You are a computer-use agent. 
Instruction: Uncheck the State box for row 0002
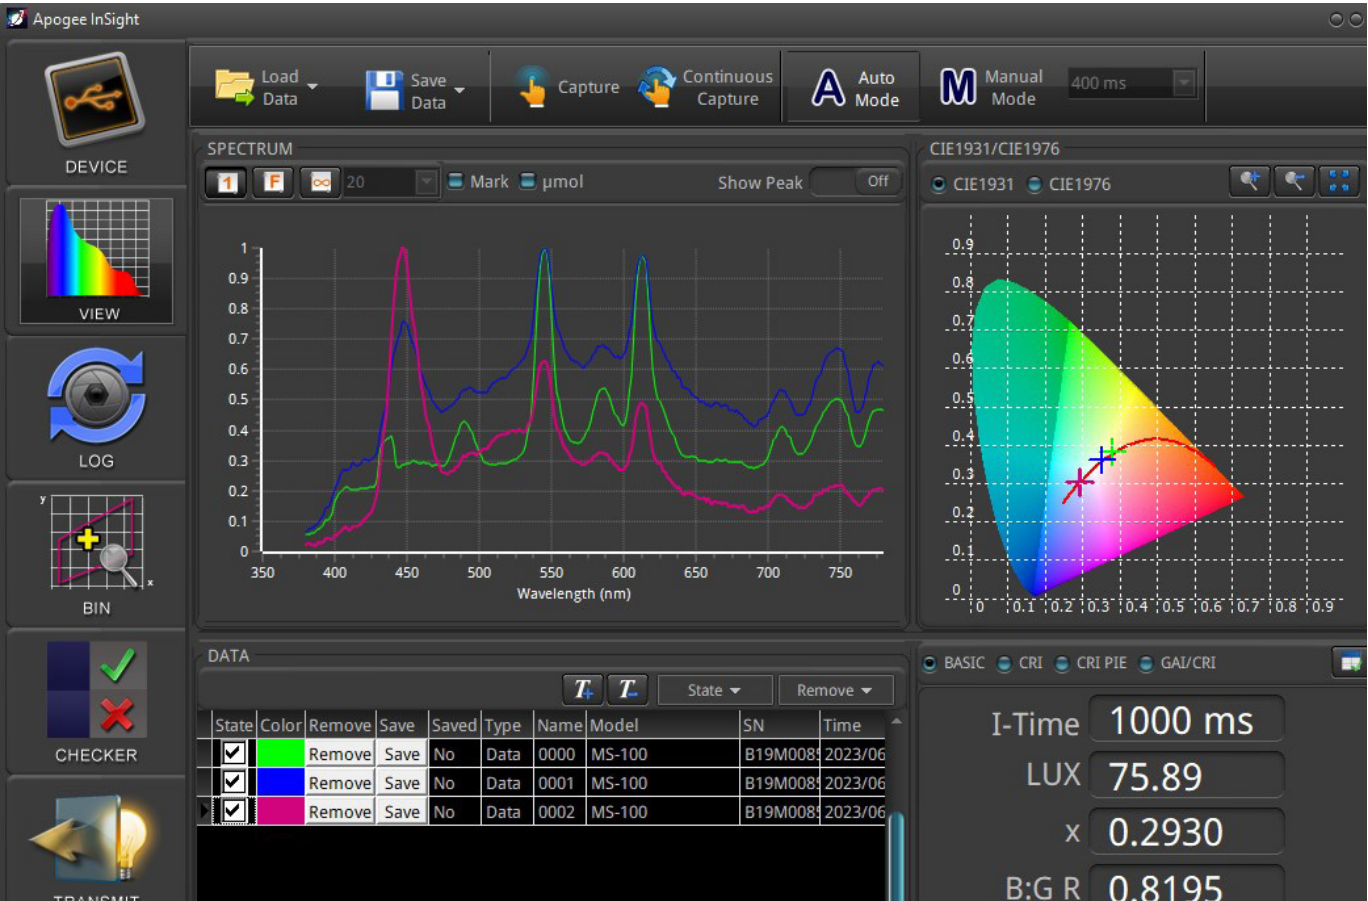pos(234,811)
